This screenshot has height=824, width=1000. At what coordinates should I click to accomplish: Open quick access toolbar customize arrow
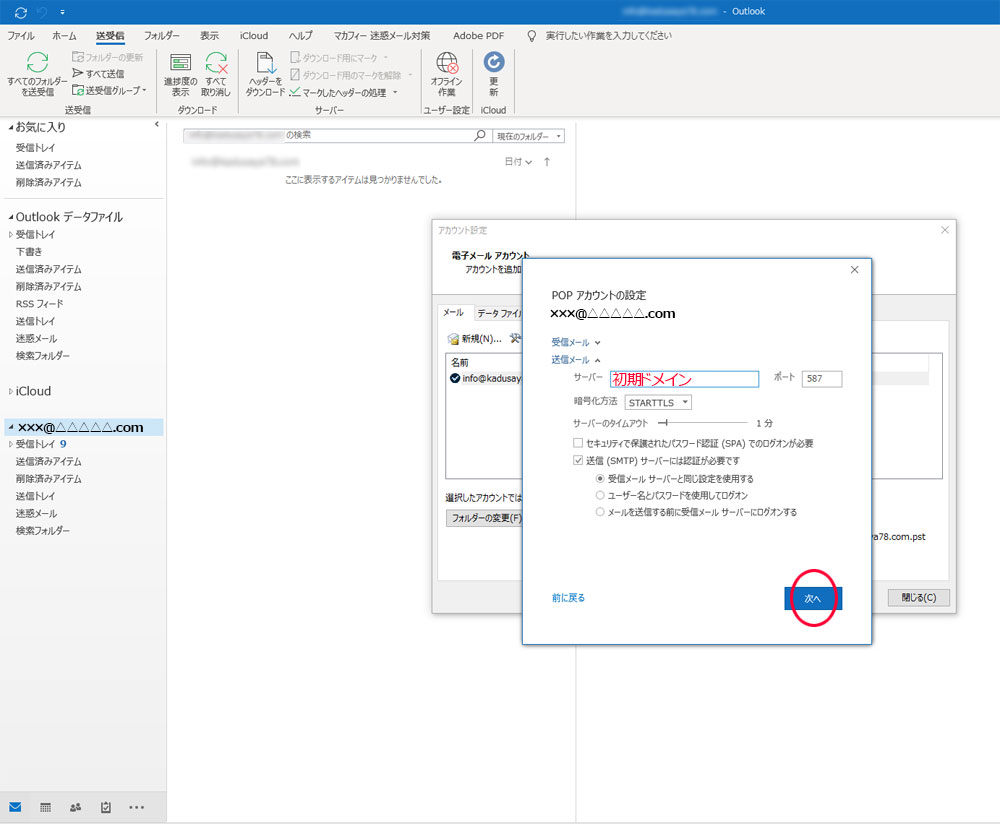[62, 12]
